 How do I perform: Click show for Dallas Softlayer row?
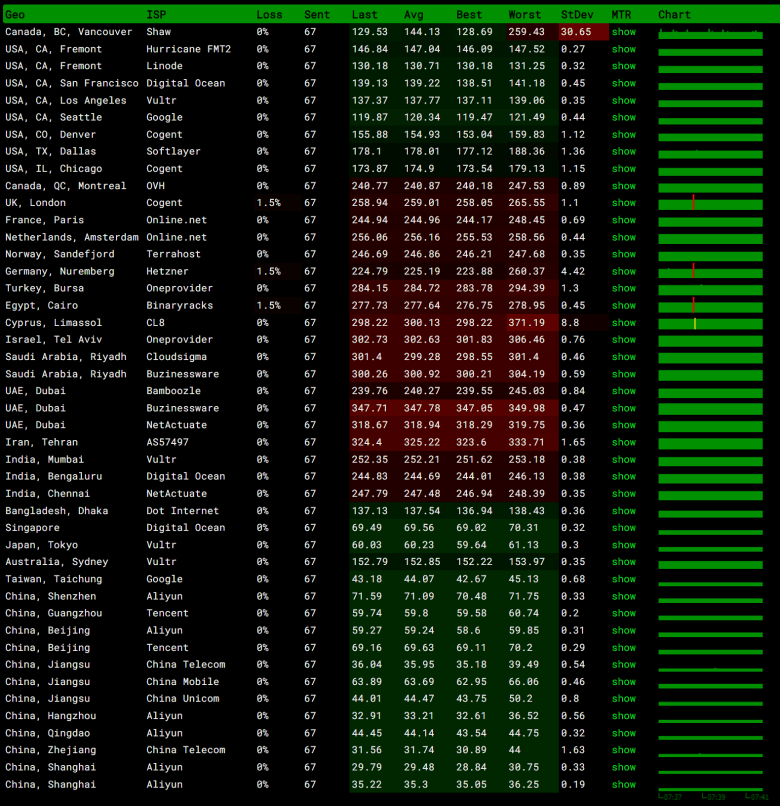(623, 152)
